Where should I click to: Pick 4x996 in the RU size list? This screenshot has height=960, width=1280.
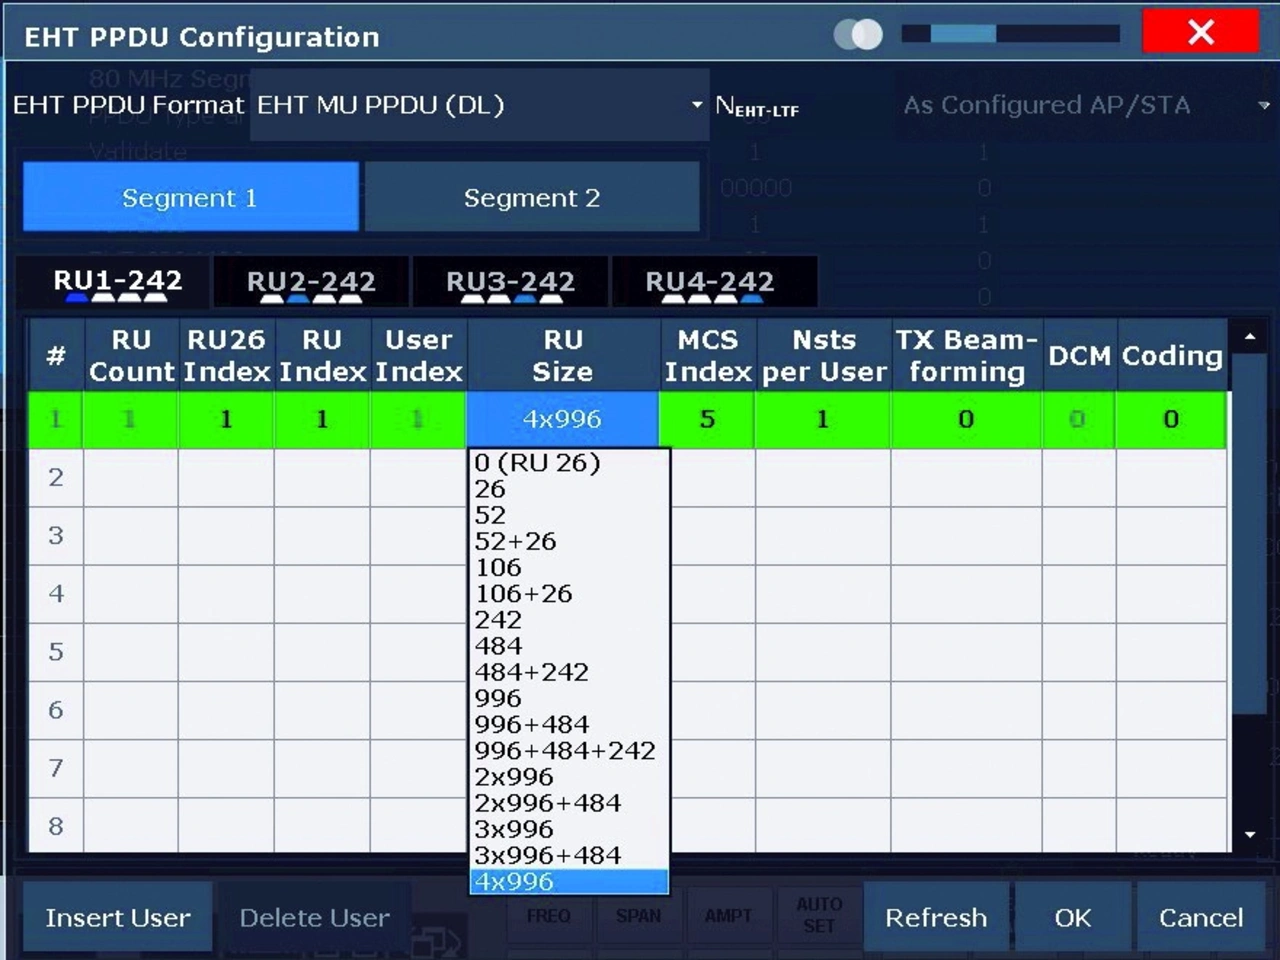pyautogui.click(x=567, y=881)
